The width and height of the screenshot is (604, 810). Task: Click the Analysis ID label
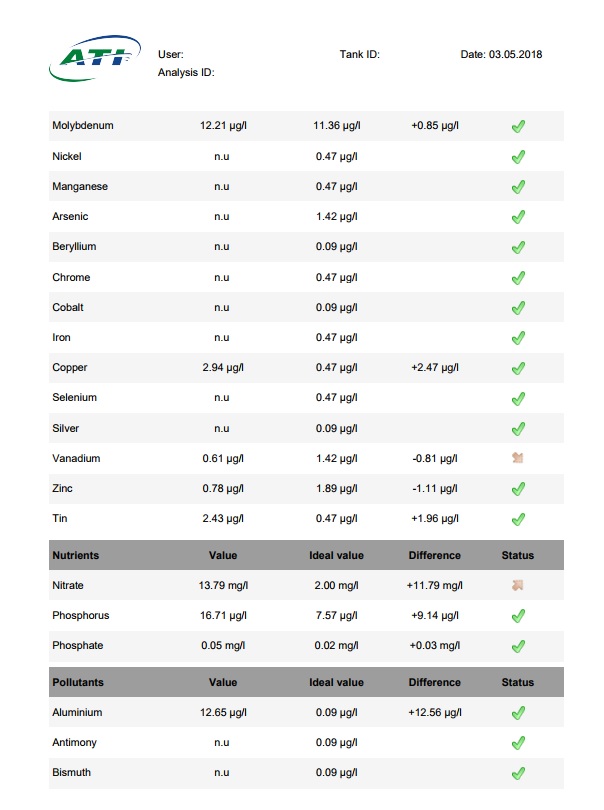pos(186,72)
